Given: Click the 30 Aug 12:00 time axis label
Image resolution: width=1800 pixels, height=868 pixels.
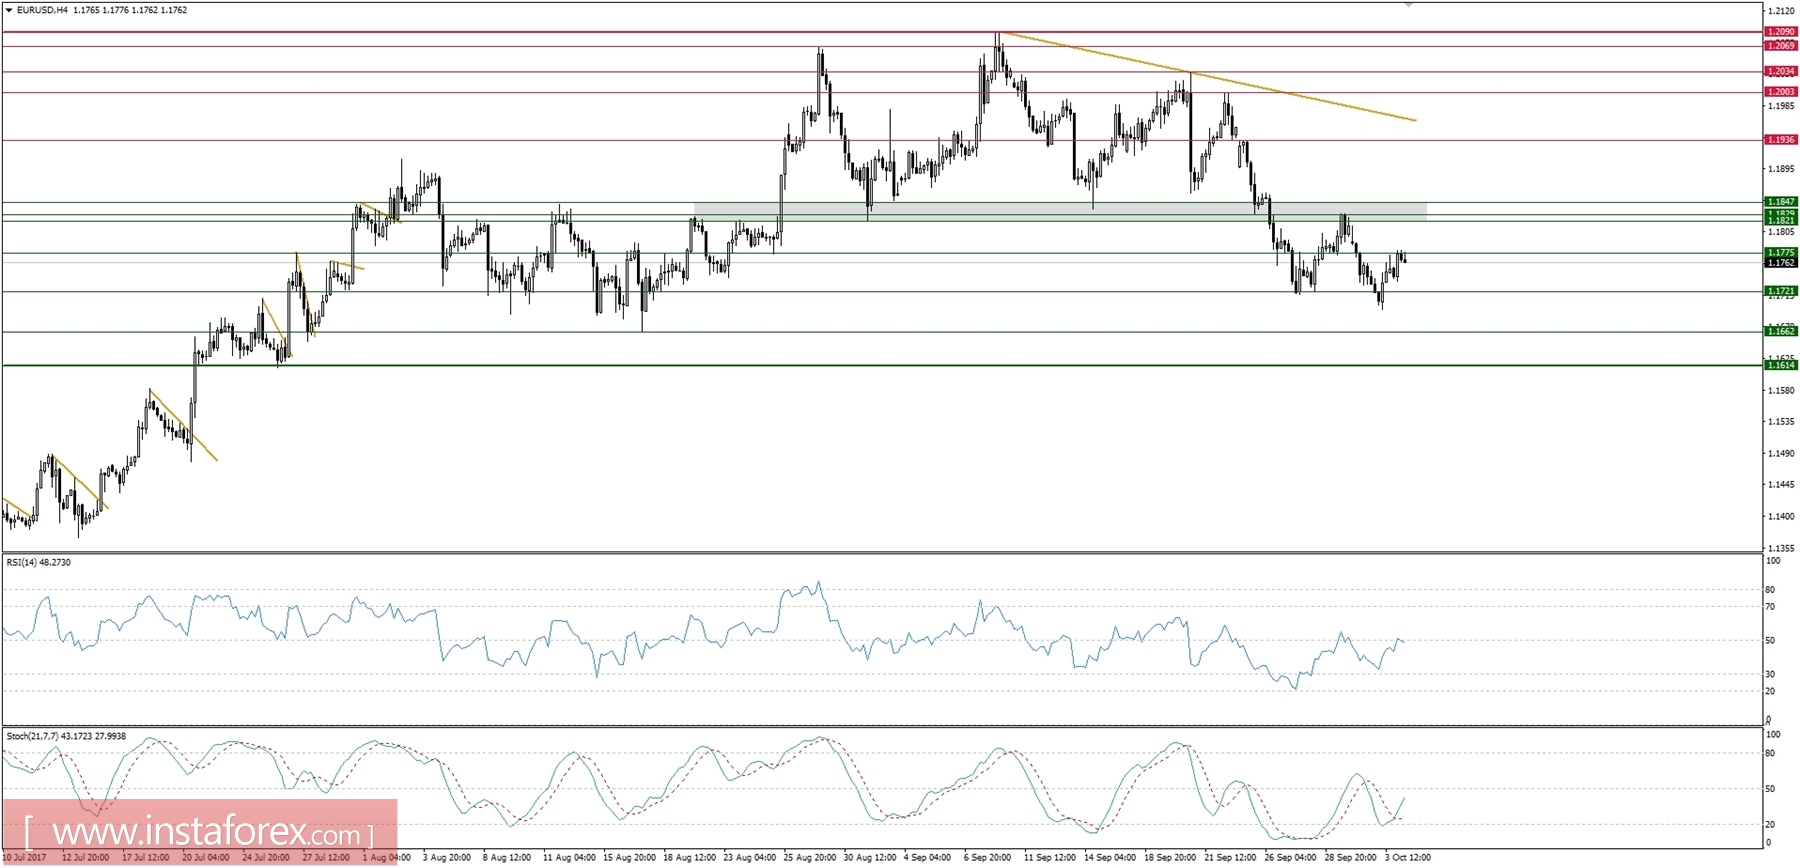Looking at the screenshot, I should point(869,858).
